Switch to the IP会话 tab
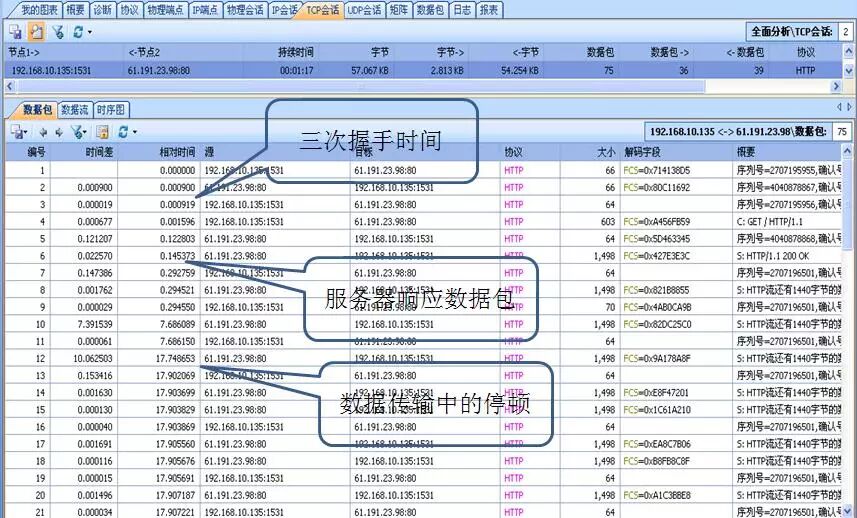 pyautogui.click(x=285, y=10)
